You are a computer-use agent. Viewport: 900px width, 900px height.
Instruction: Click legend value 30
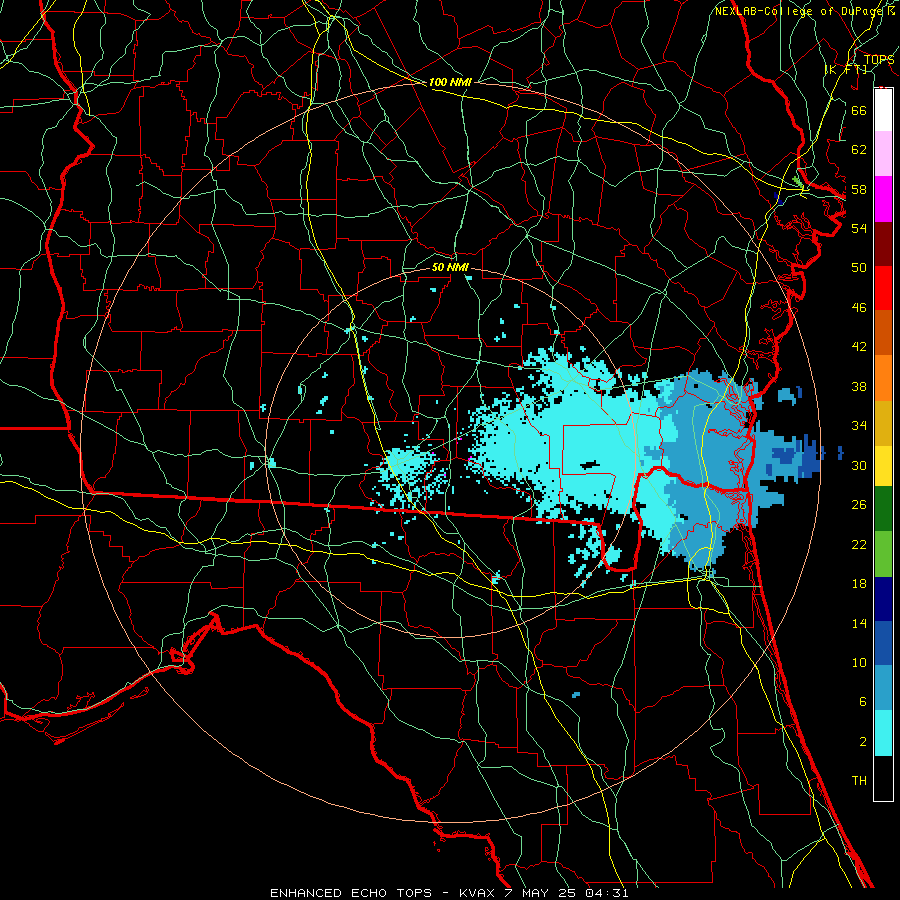click(859, 465)
